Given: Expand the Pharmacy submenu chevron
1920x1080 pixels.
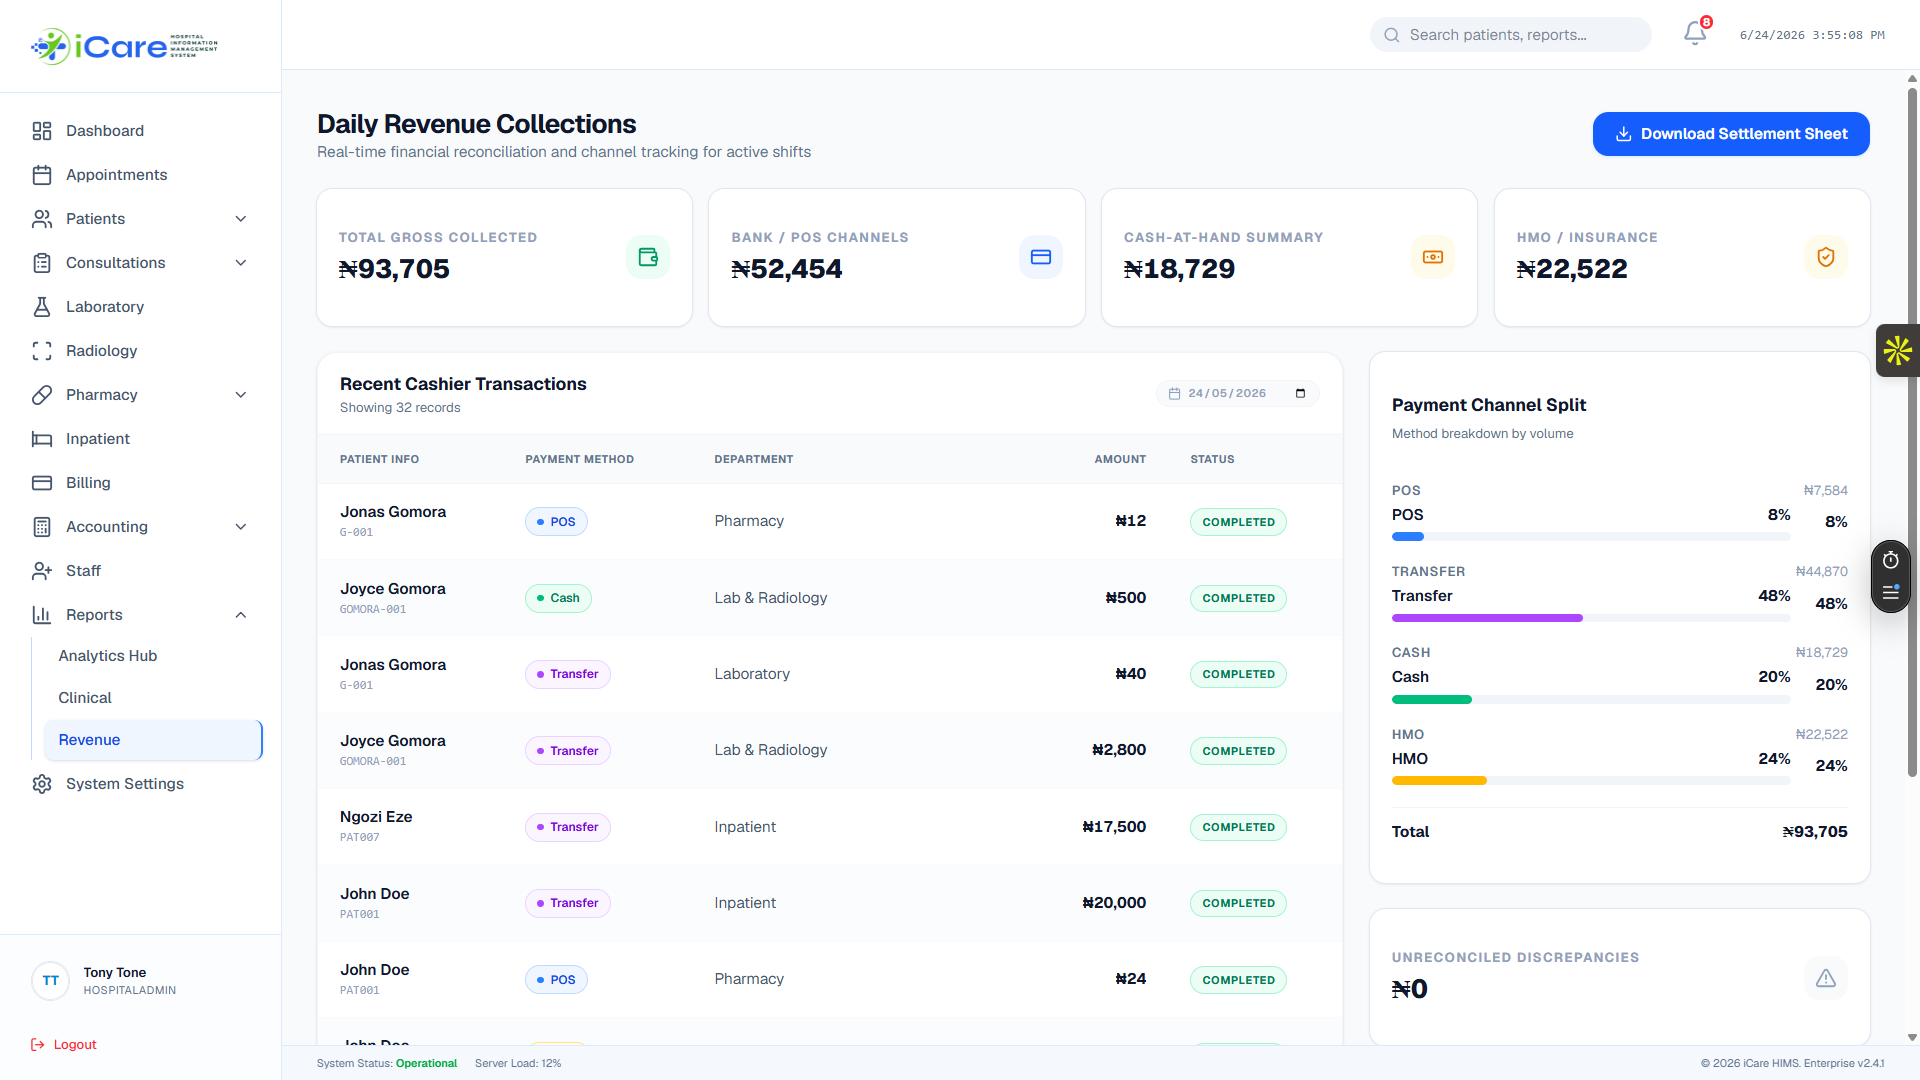Looking at the screenshot, I should (241, 395).
